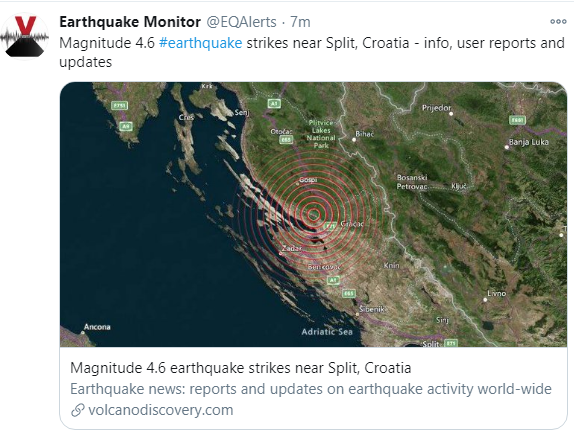The width and height of the screenshot is (574, 440).
Task: Click the A1 highway badge near Senj
Action: [x=274, y=104]
